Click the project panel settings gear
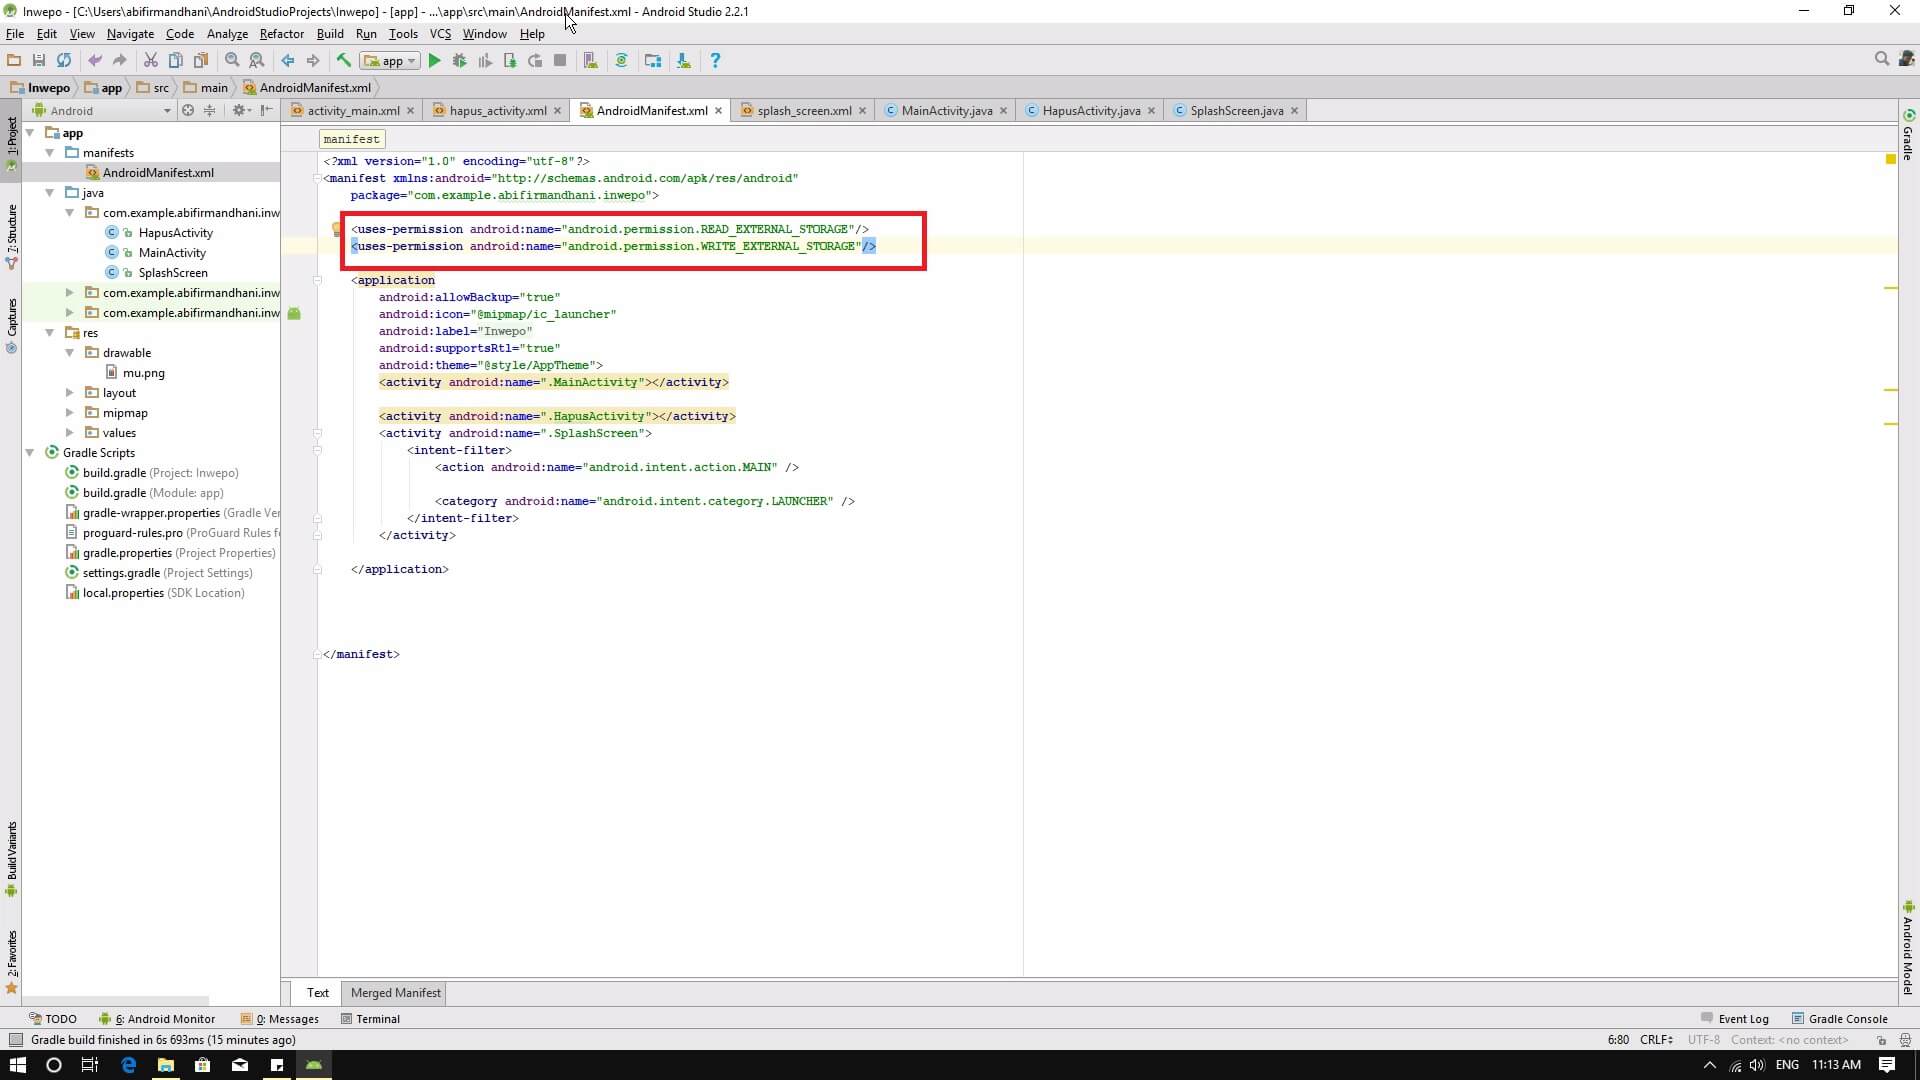The height and width of the screenshot is (1080, 1920). coord(239,111)
